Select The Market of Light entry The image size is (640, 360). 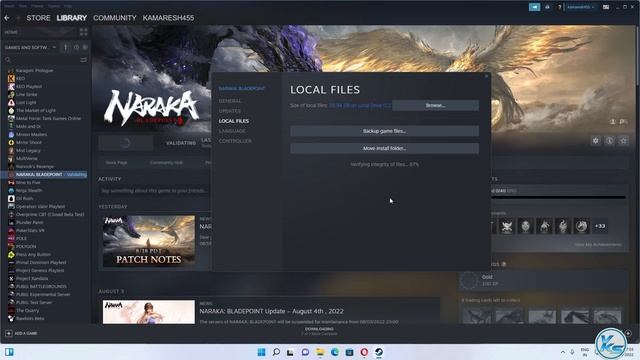pos(36,111)
